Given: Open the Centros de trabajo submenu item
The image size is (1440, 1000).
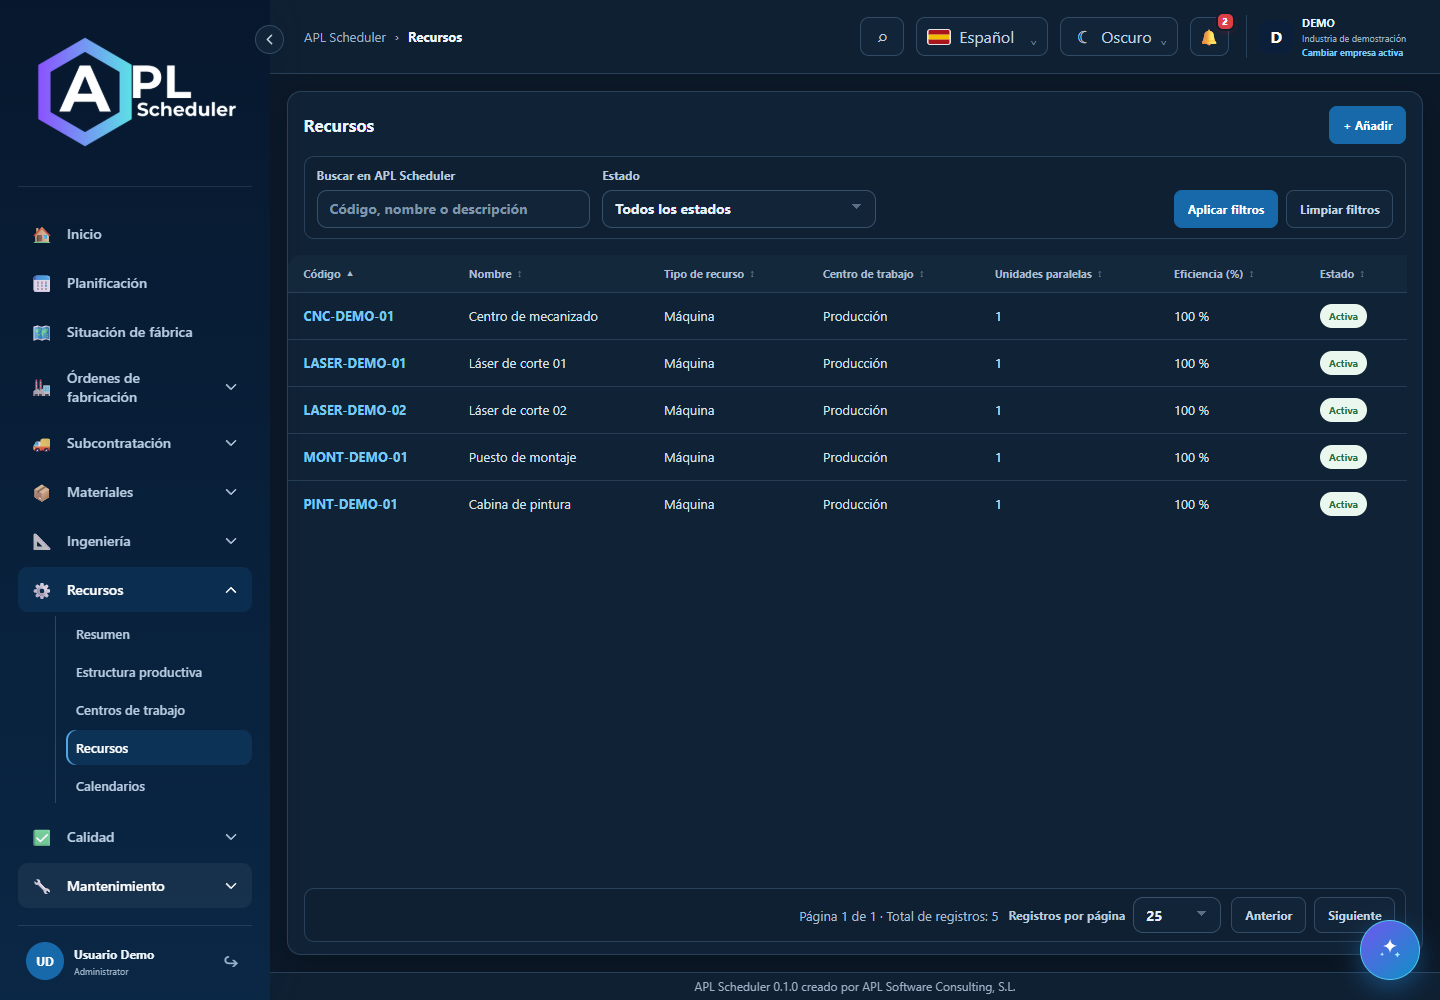Looking at the screenshot, I should [130, 710].
